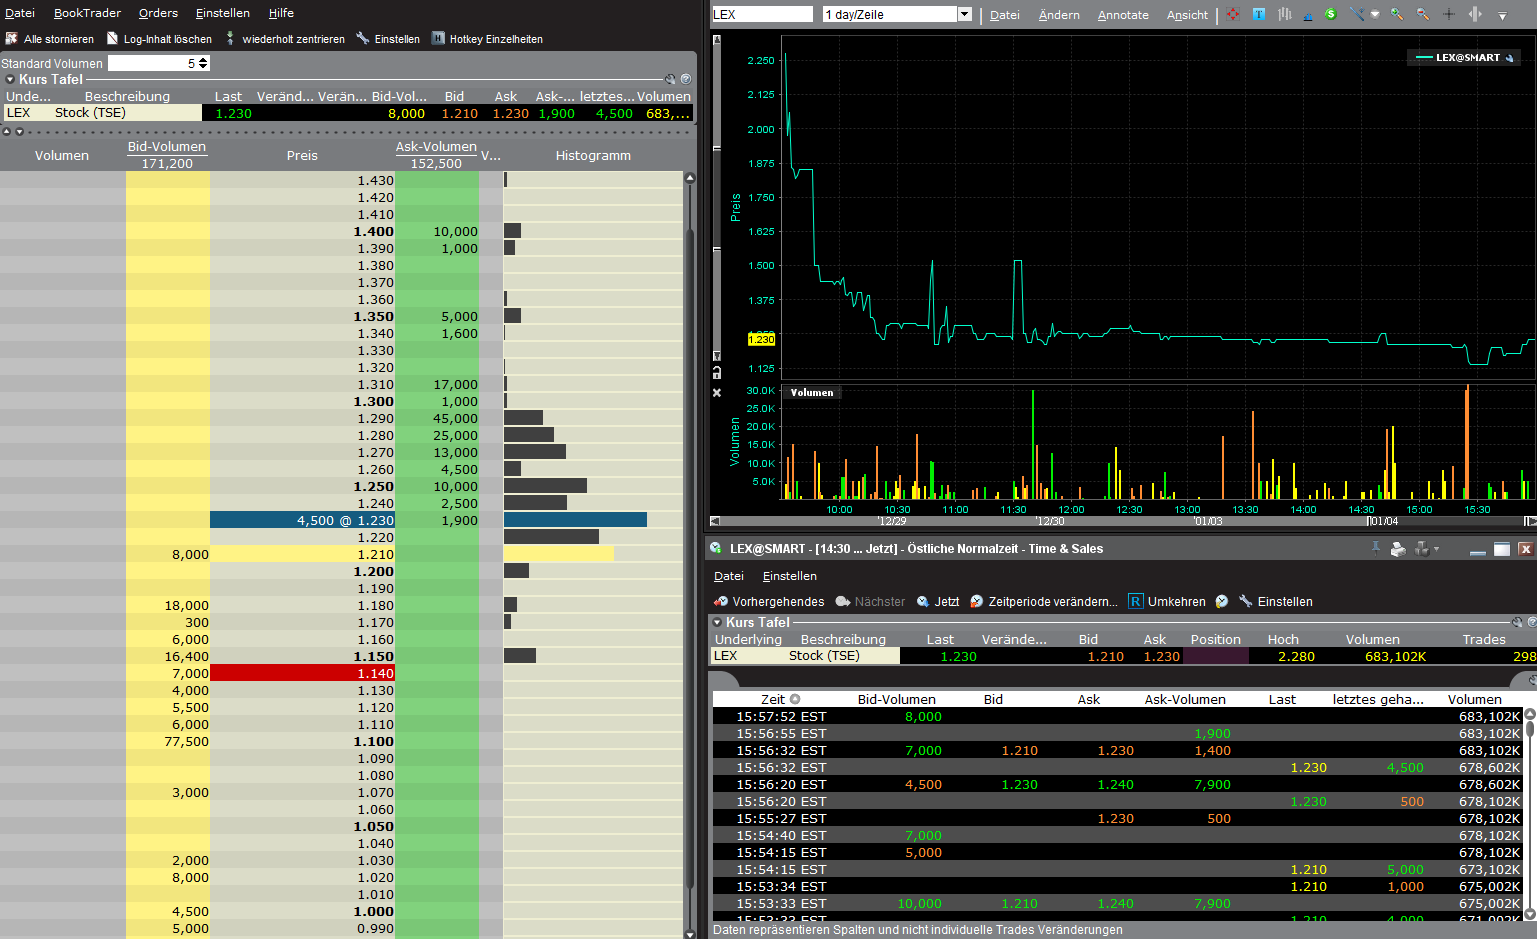Click the candlestick bar chart type icon
This screenshot has height=939, width=1537.
click(1284, 14)
